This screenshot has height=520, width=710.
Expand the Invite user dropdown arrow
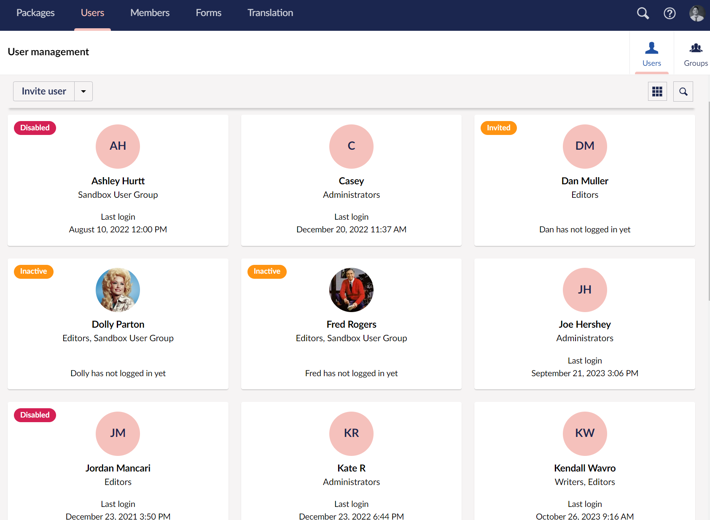[84, 91]
